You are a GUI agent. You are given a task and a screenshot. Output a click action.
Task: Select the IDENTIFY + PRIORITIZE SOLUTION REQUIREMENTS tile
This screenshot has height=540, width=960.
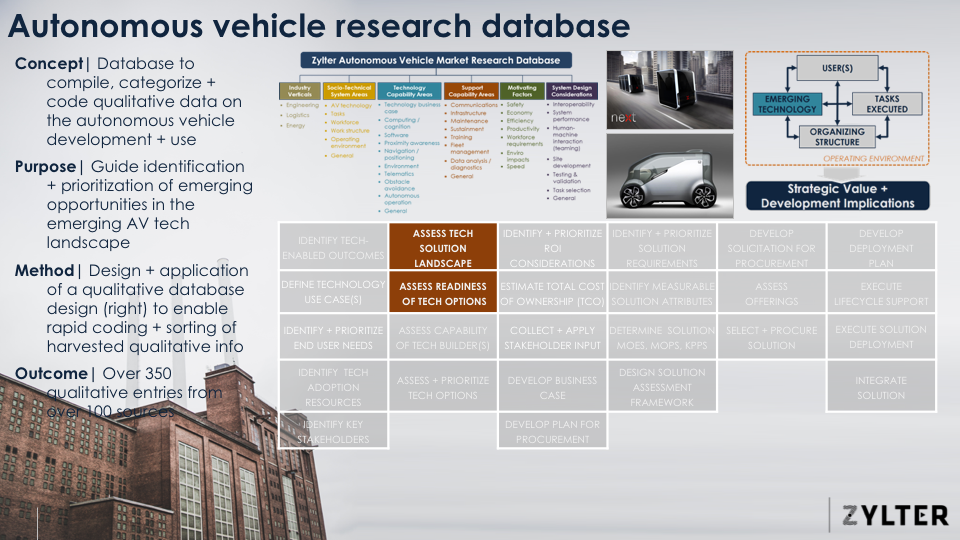pos(662,246)
